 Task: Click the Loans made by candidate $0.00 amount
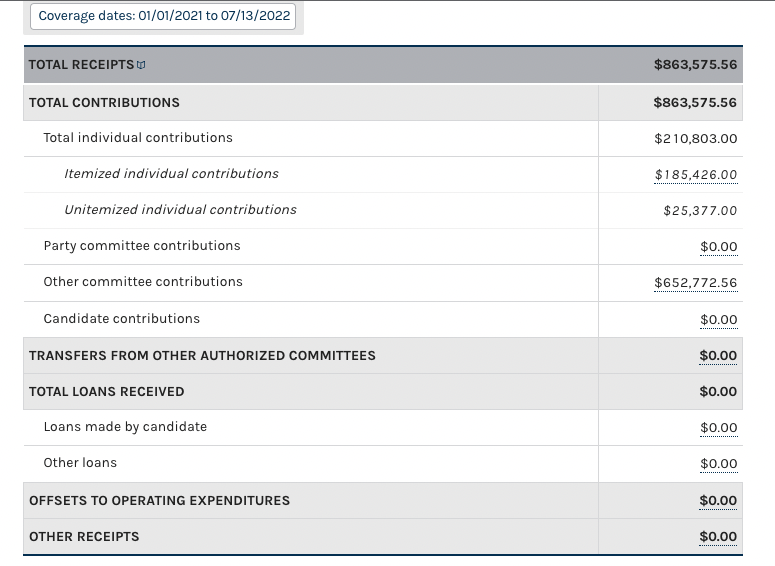[718, 428]
